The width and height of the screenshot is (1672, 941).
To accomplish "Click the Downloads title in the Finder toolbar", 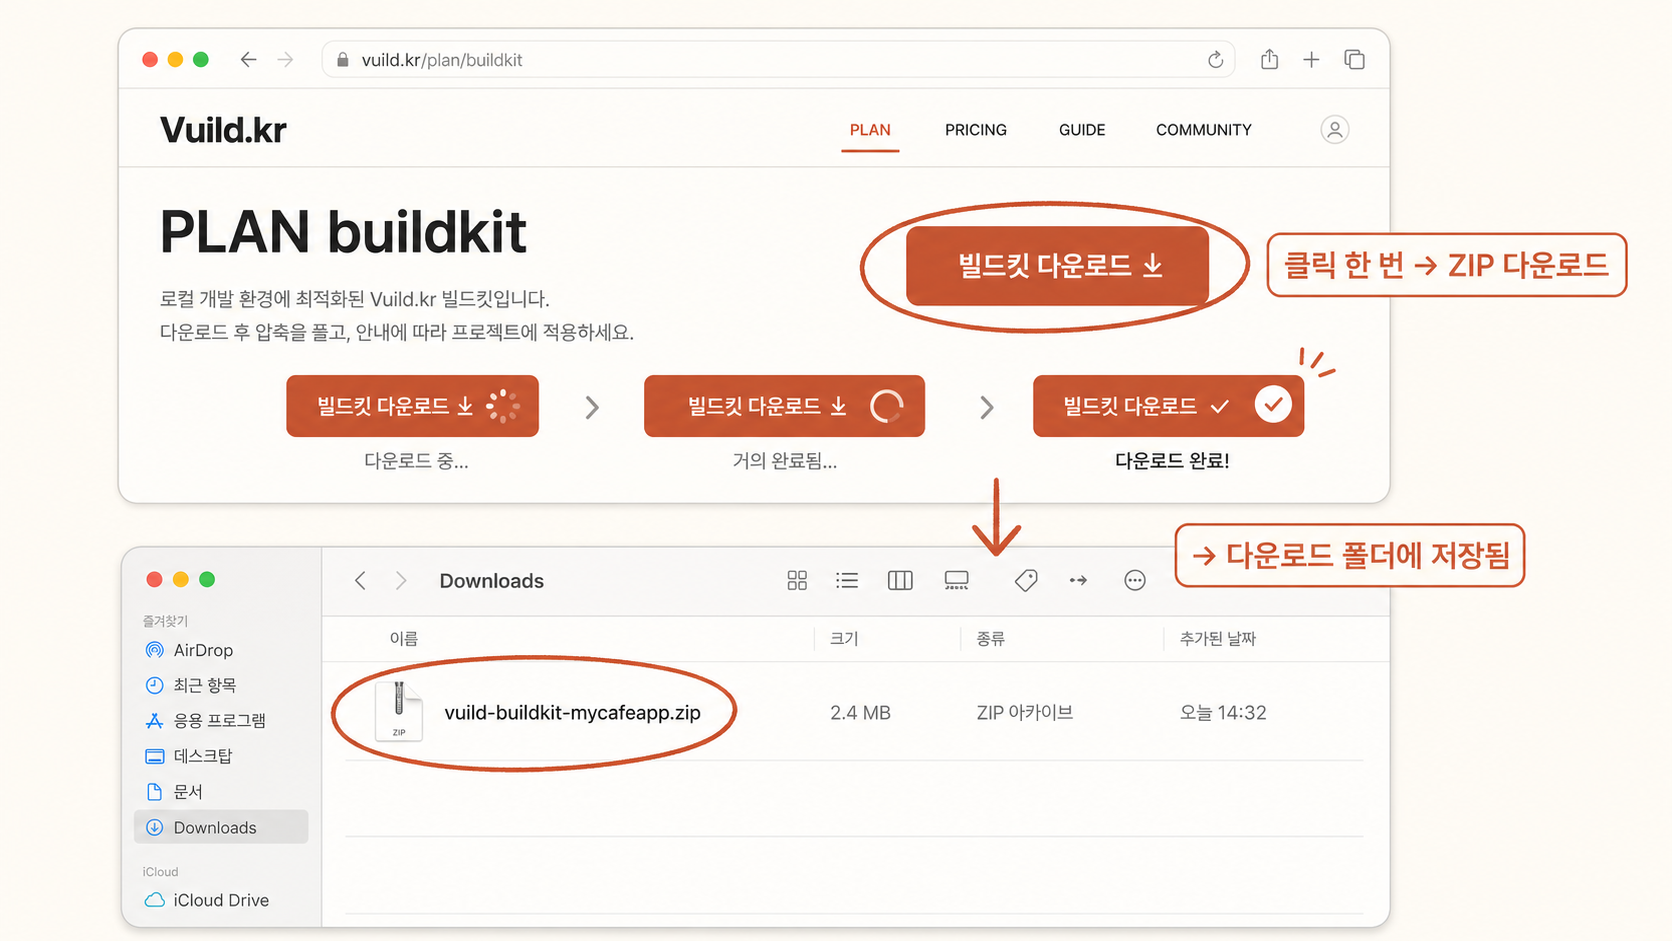I will point(492,581).
